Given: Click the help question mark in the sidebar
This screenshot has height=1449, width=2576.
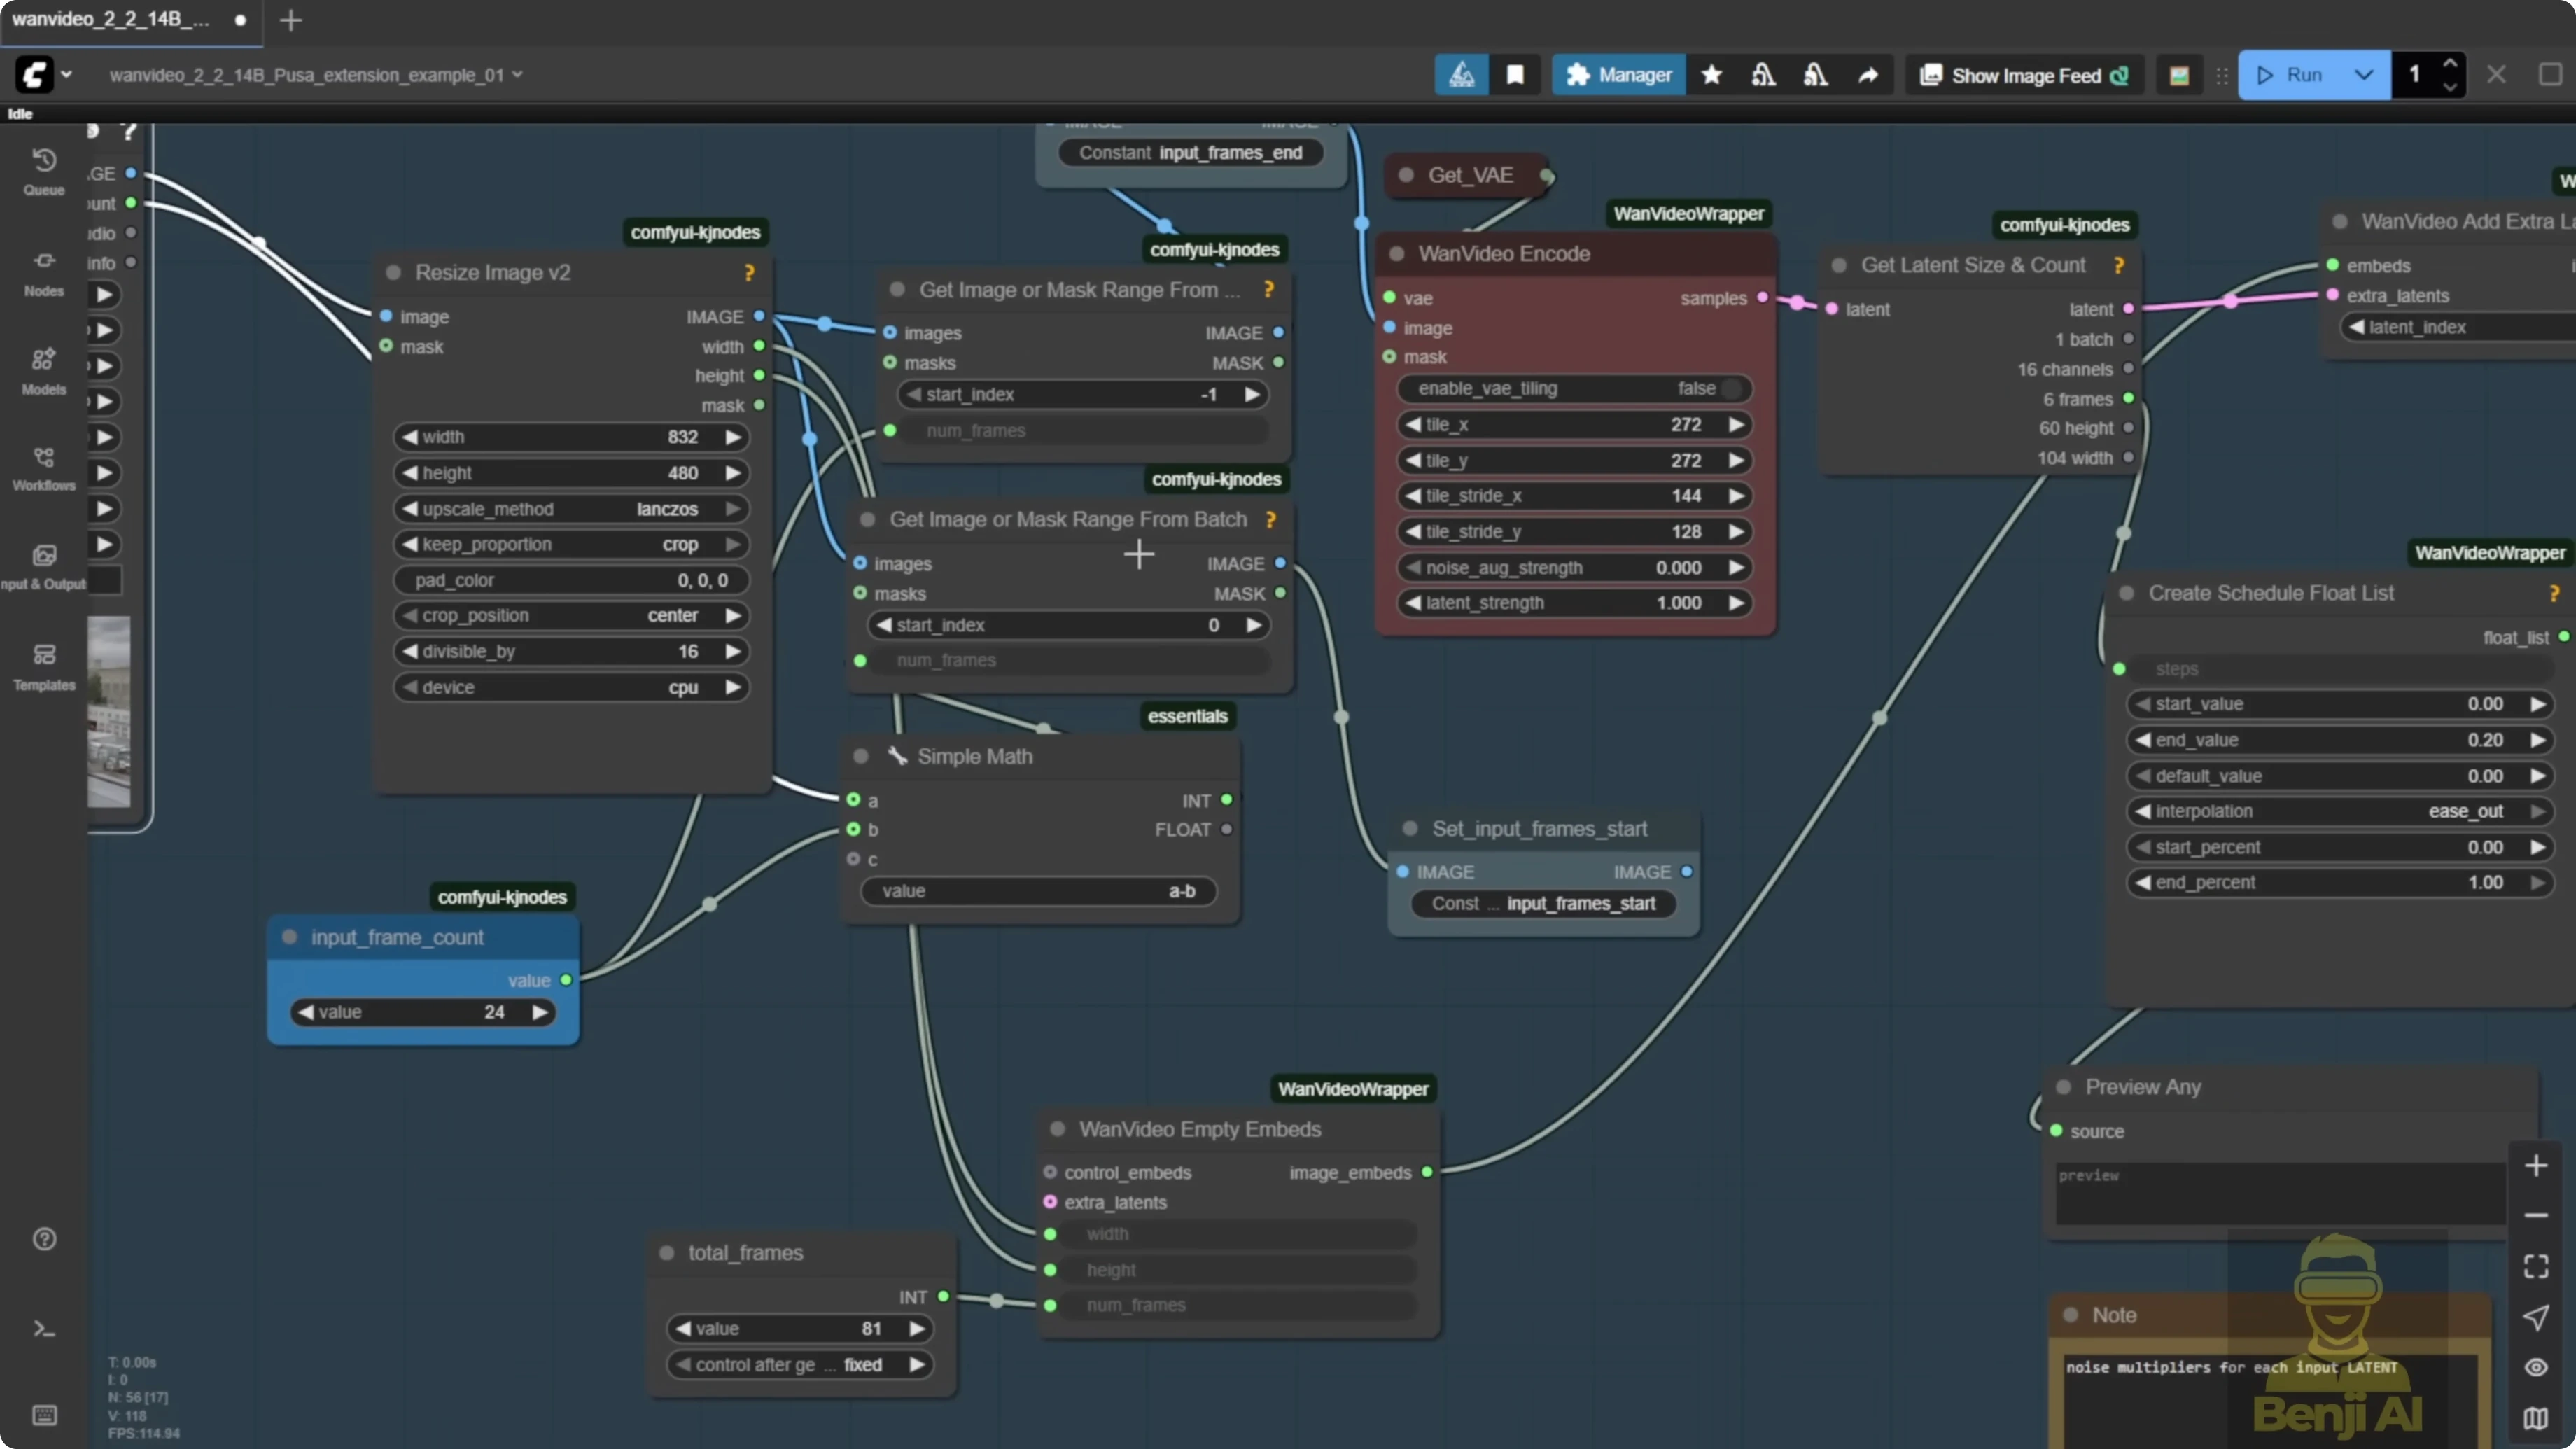Looking at the screenshot, I should click(x=43, y=1239).
